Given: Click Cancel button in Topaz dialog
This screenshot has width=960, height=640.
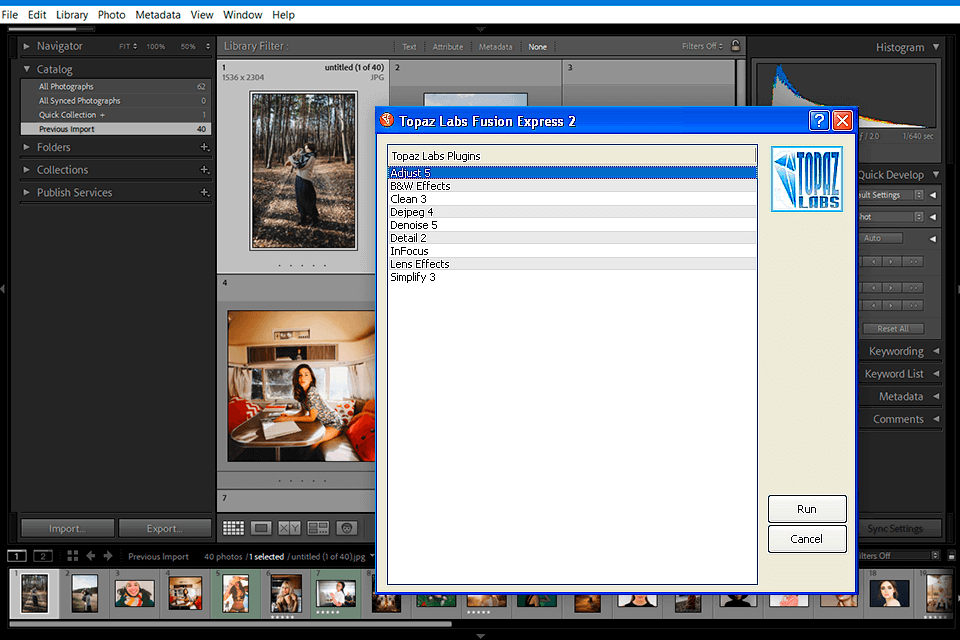Looking at the screenshot, I should click(x=807, y=539).
